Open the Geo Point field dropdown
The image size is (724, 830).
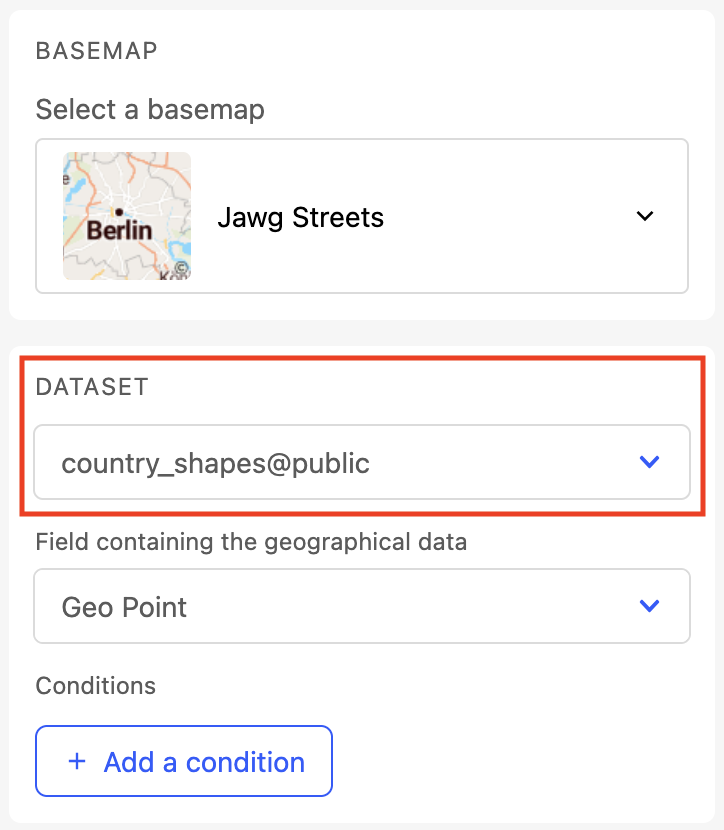tap(361, 606)
